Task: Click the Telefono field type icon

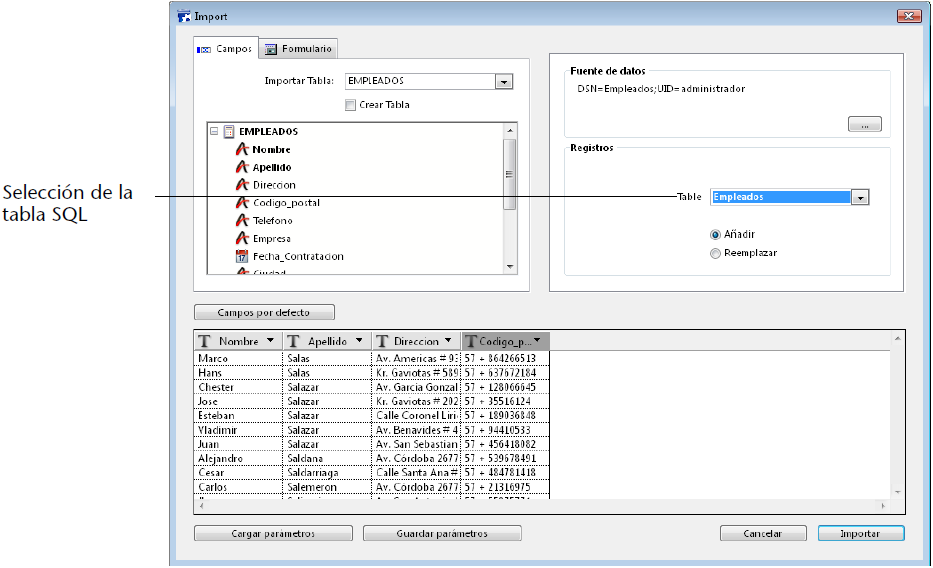Action: (x=241, y=221)
